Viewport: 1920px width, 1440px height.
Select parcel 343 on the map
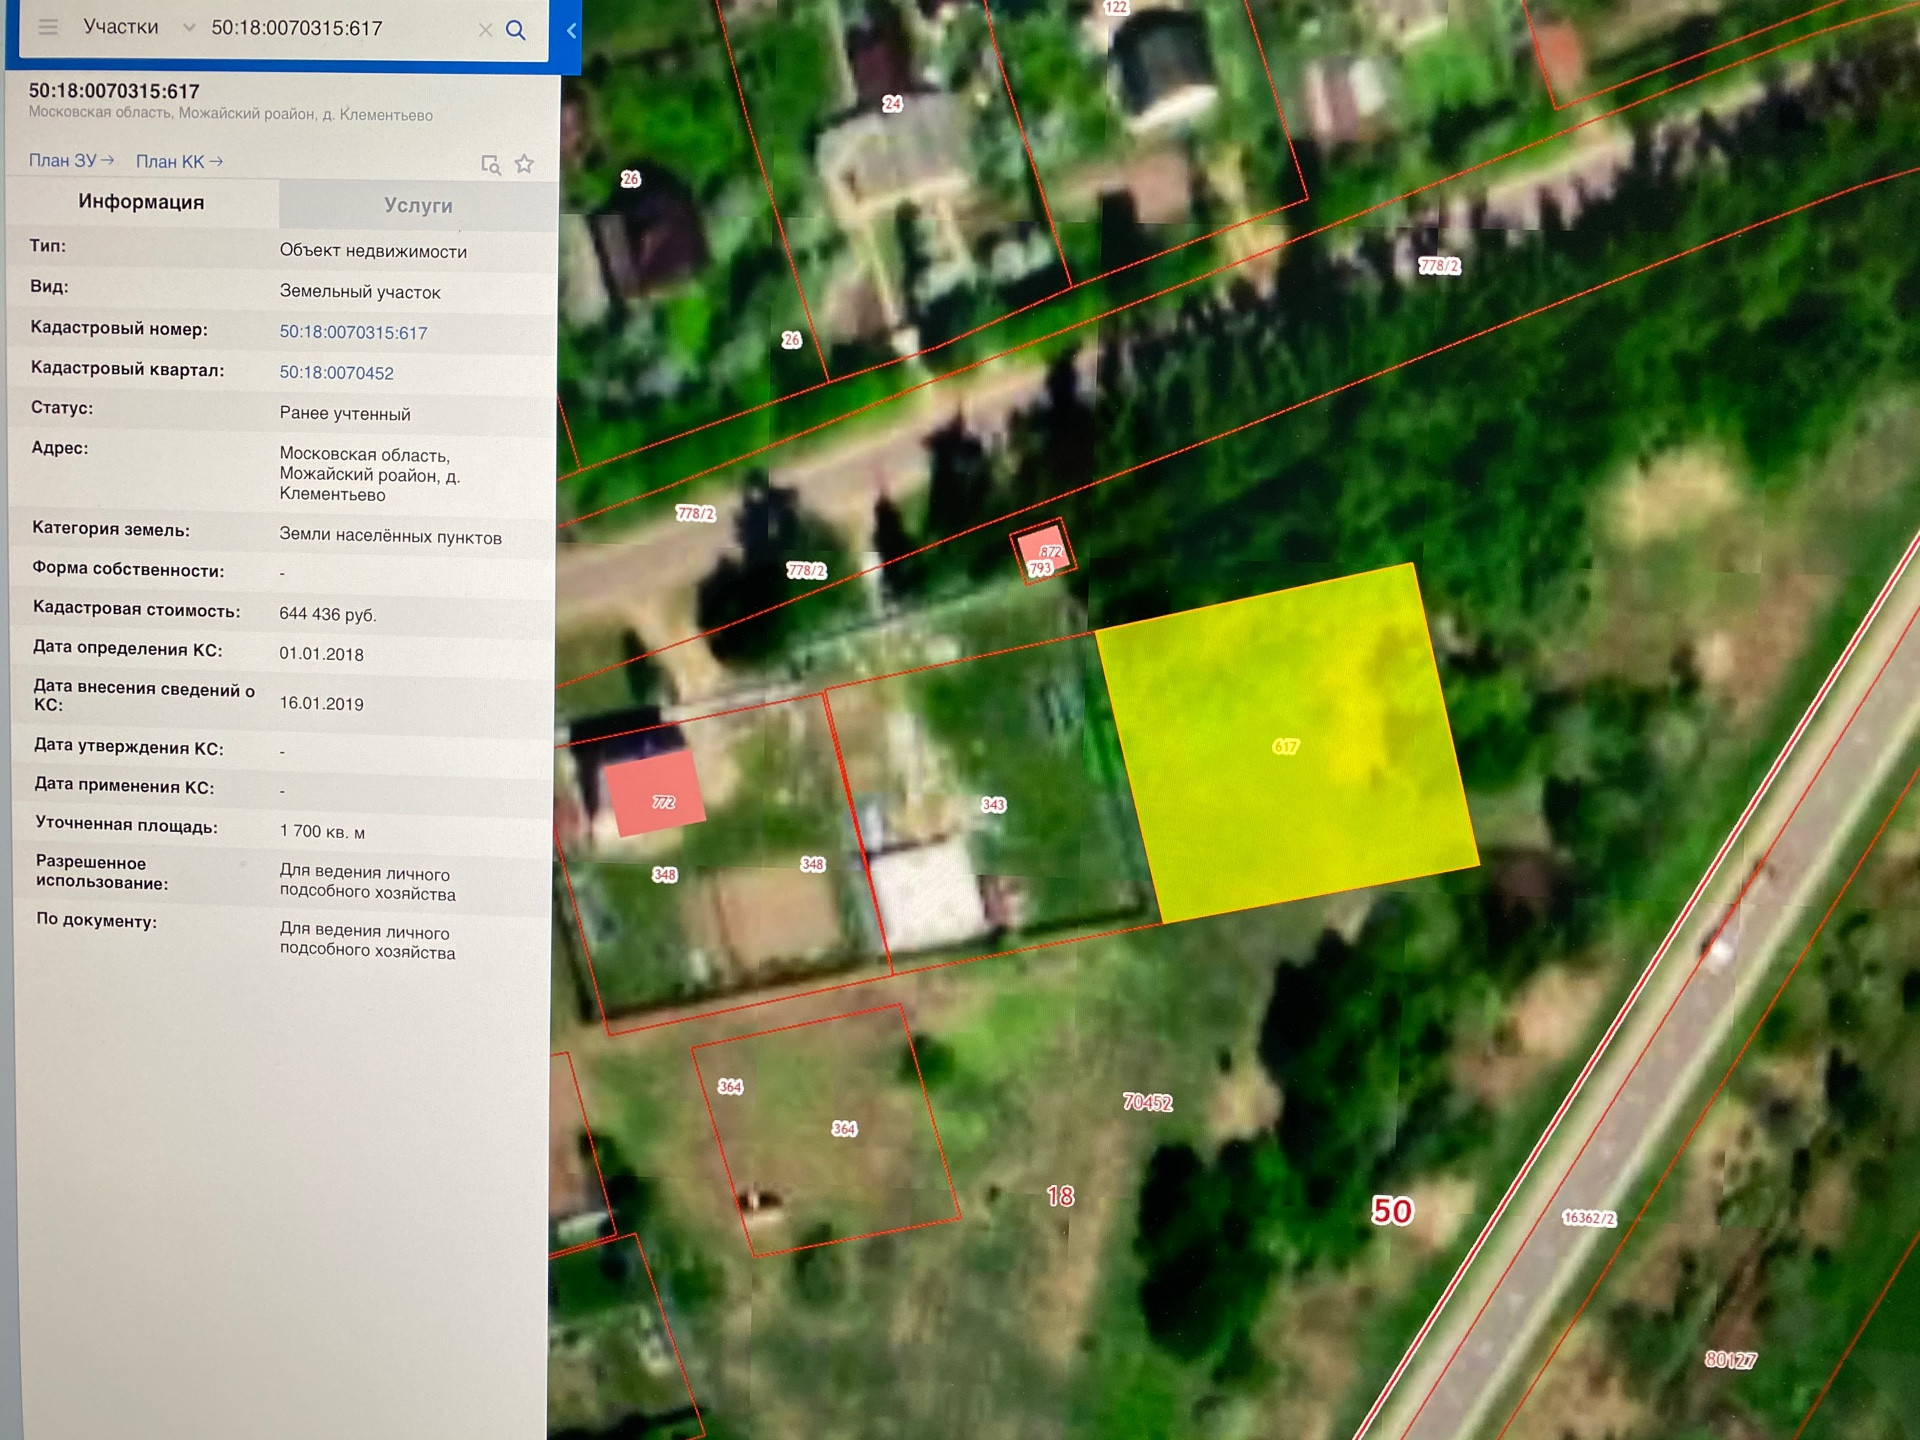click(992, 804)
